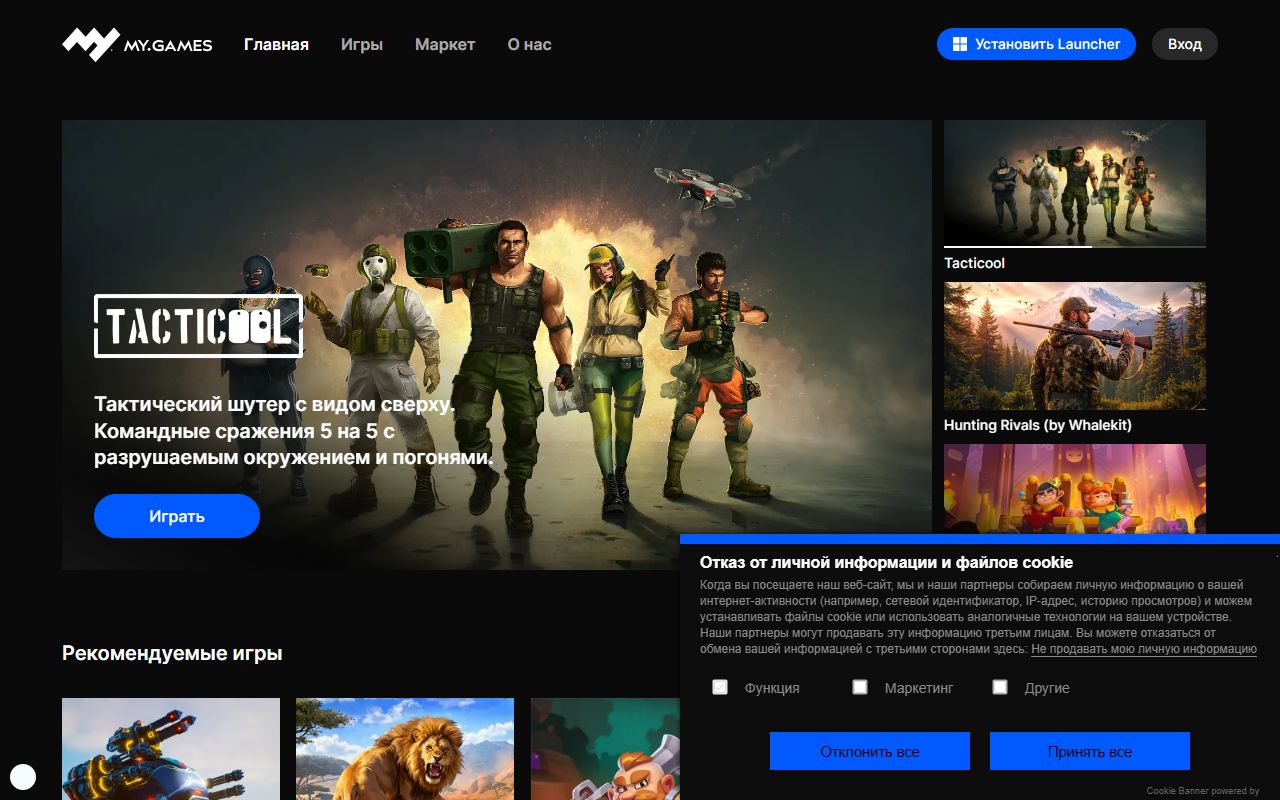Click the MY.GAMES logo

(137, 44)
